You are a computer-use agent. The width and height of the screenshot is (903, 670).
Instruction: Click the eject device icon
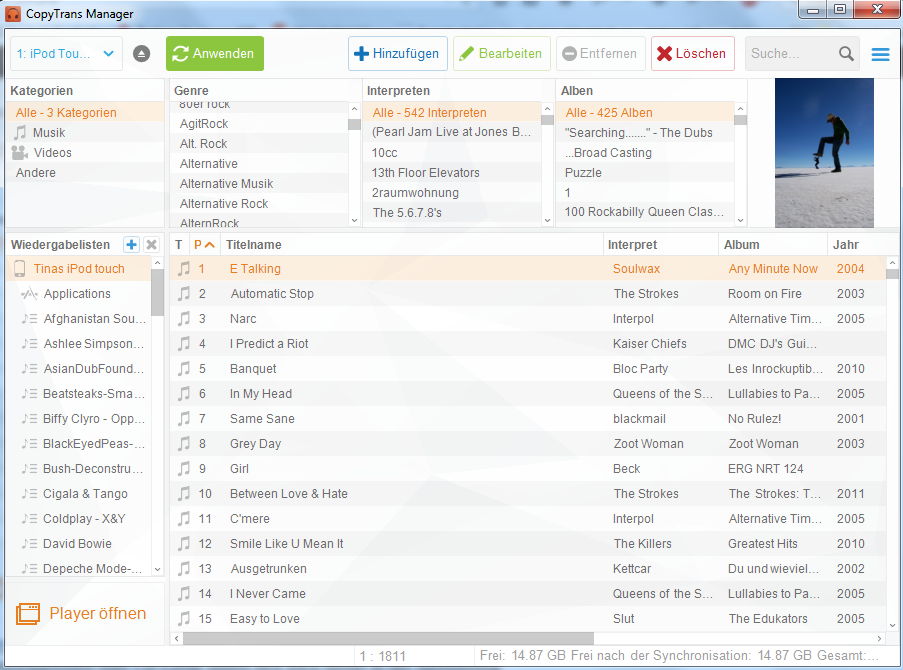click(x=141, y=54)
